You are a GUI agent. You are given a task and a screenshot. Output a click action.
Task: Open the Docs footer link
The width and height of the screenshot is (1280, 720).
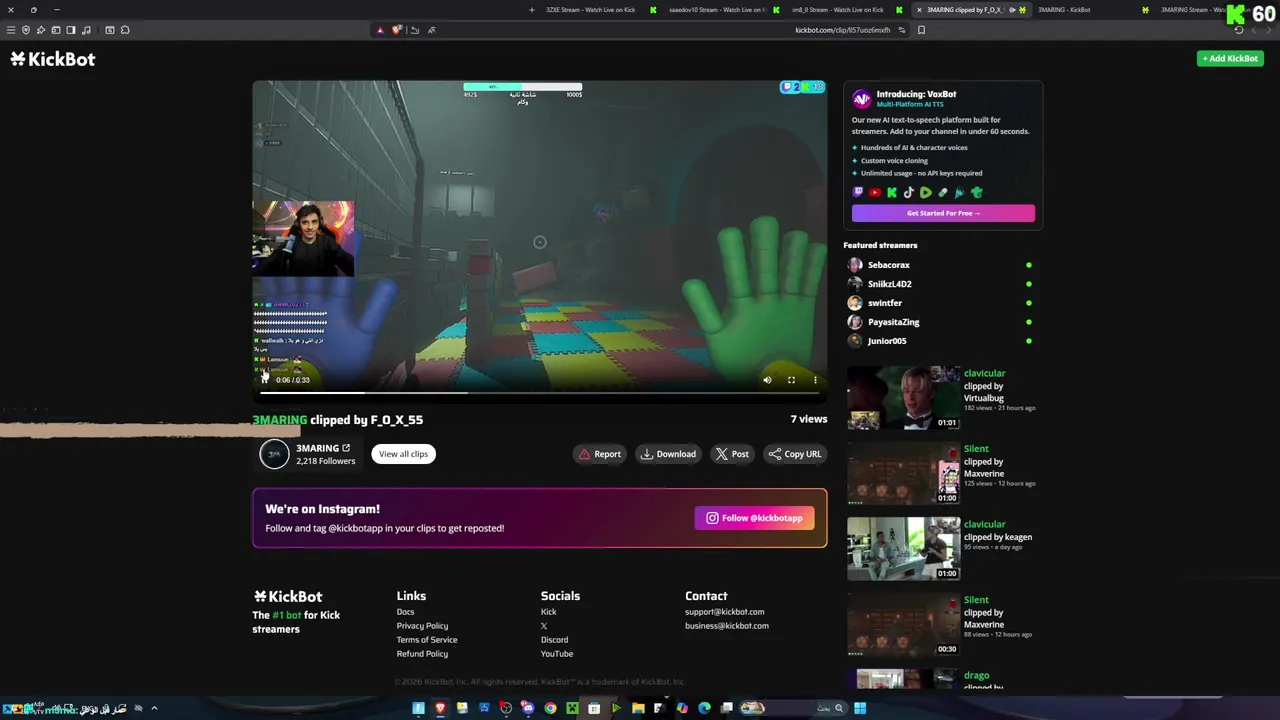click(405, 612)
